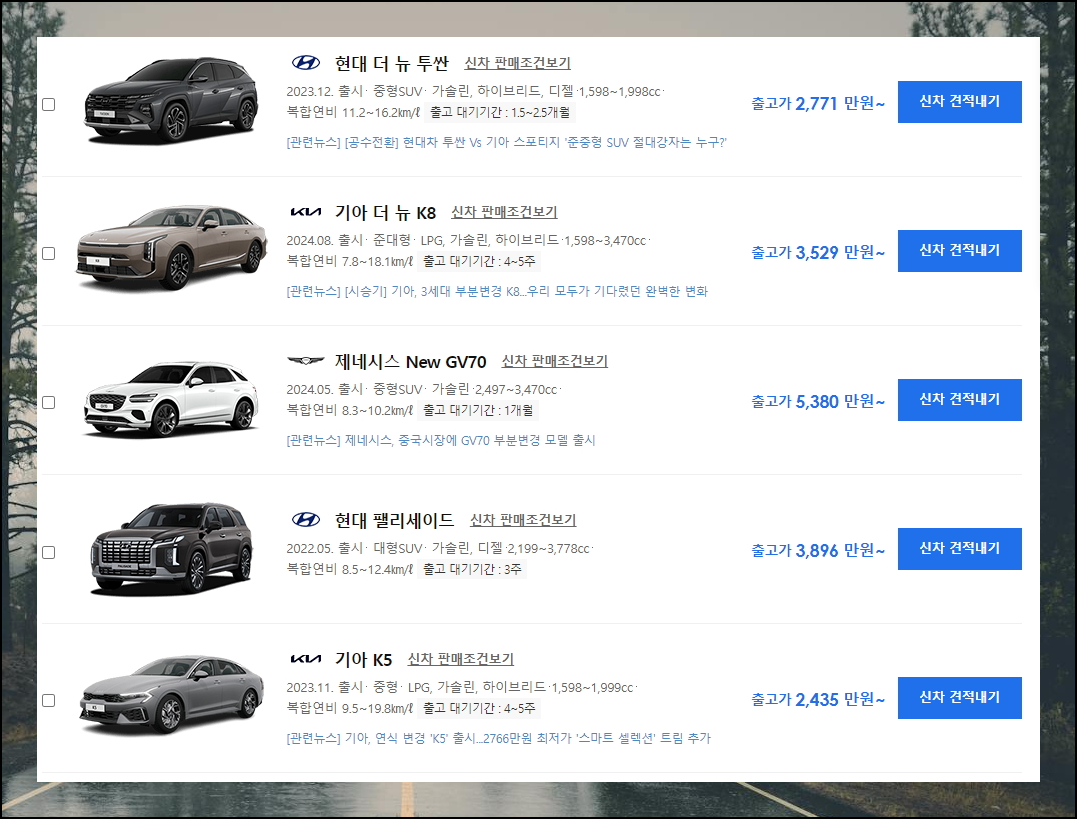Click the 기아 더 뉴 K8 car image
Viewport: 1077px width, 819px height.
tap(171, 247)
